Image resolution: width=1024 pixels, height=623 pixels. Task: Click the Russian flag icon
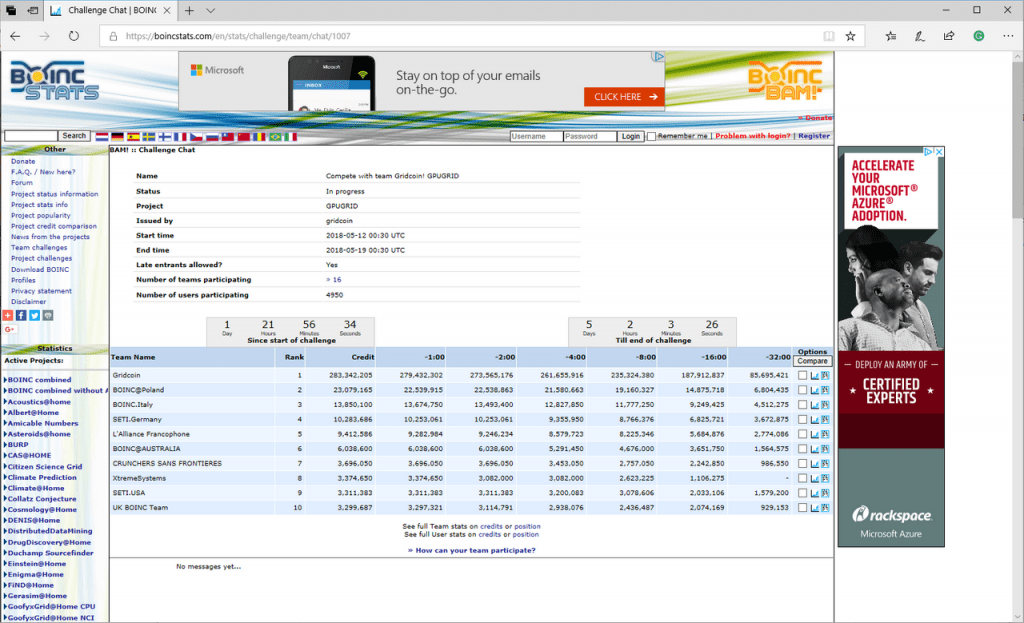212,136
